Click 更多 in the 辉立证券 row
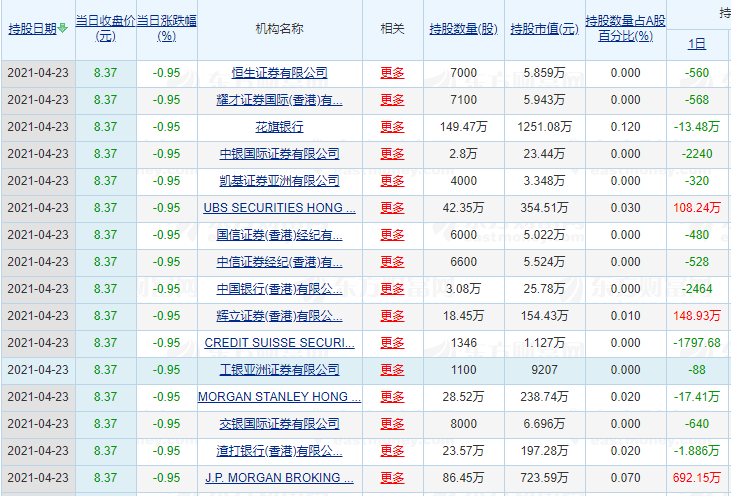 tap(392, 316)
